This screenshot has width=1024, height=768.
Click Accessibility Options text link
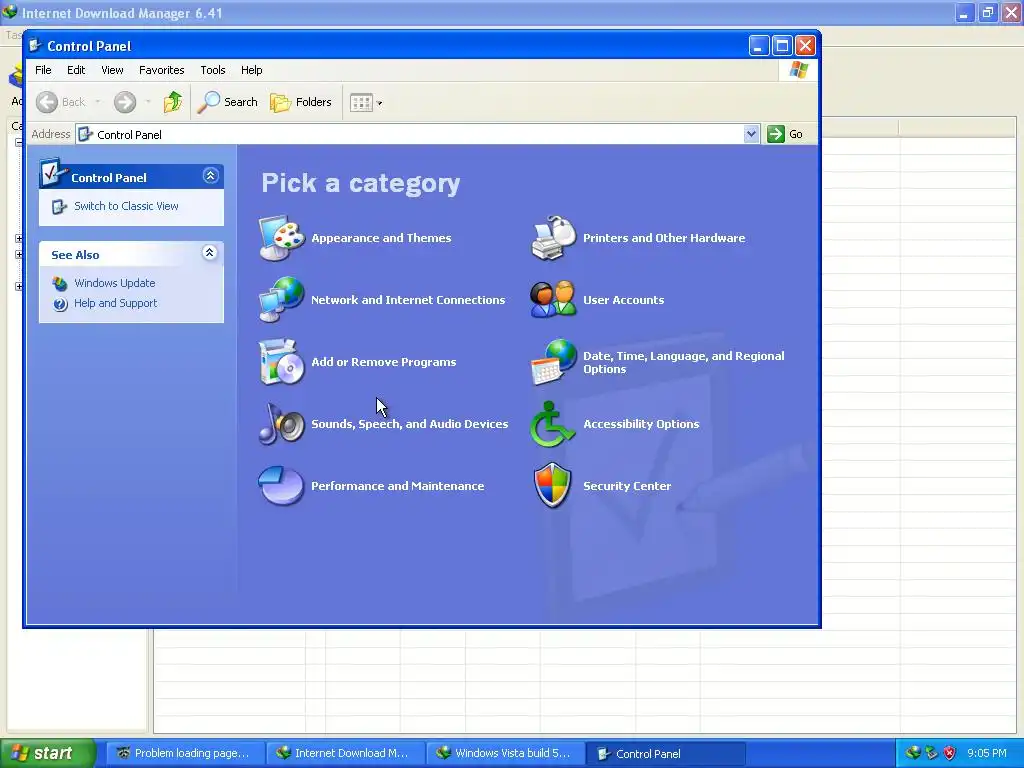[x=641, y=424]
